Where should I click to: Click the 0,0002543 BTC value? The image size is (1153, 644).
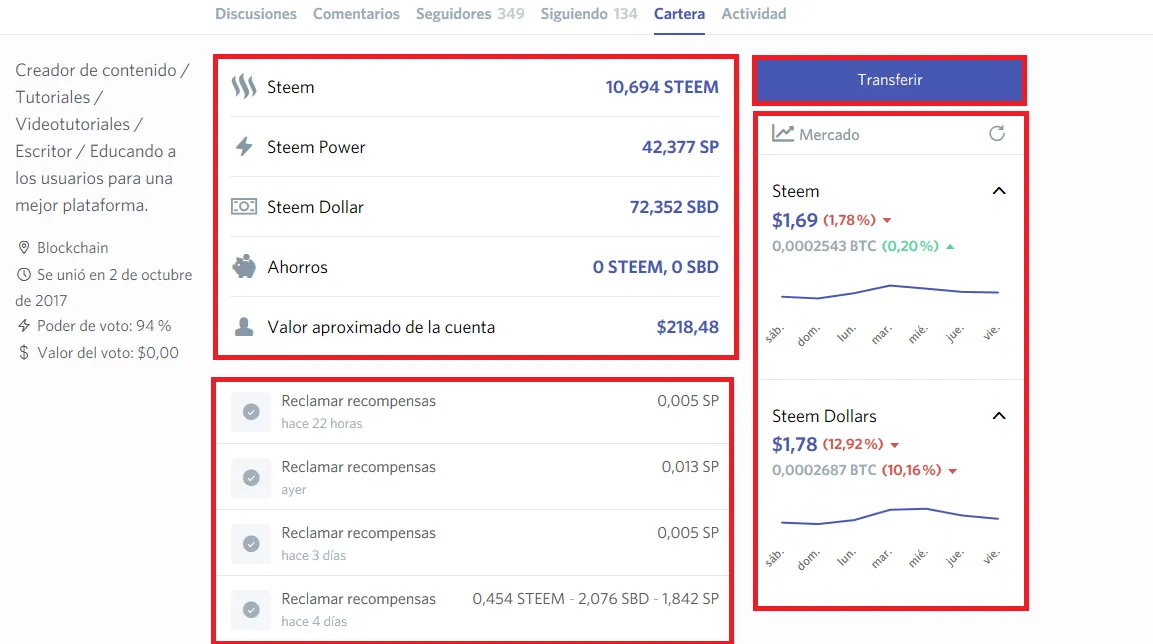tap(824, 246)
